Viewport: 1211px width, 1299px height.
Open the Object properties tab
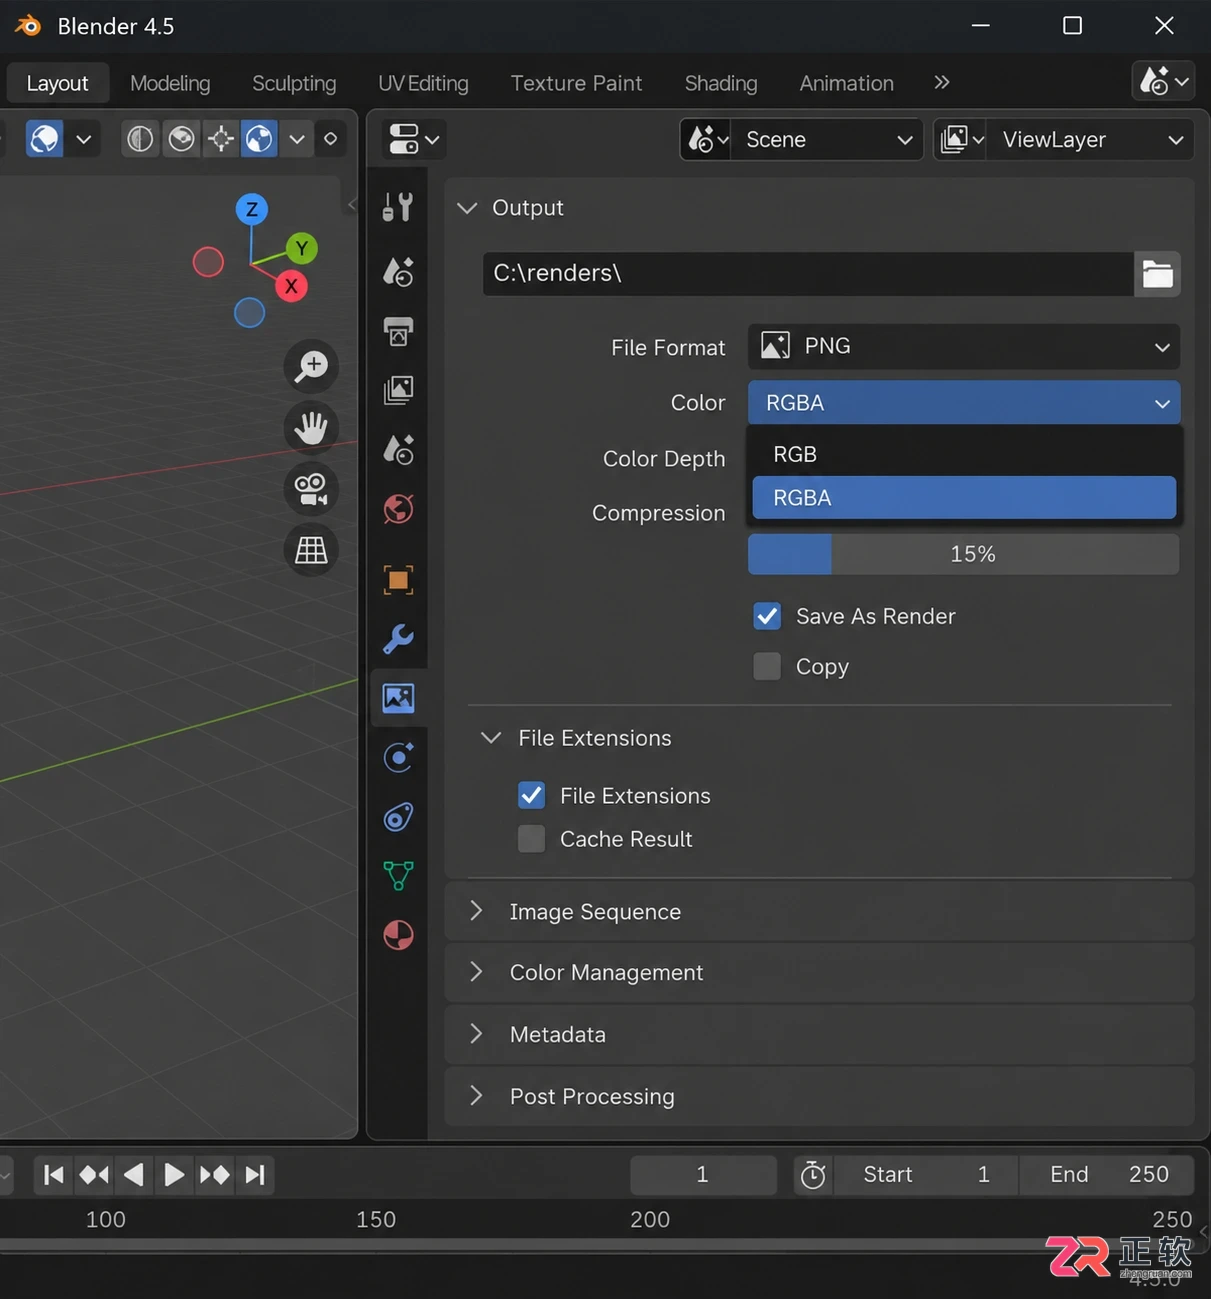398,580
